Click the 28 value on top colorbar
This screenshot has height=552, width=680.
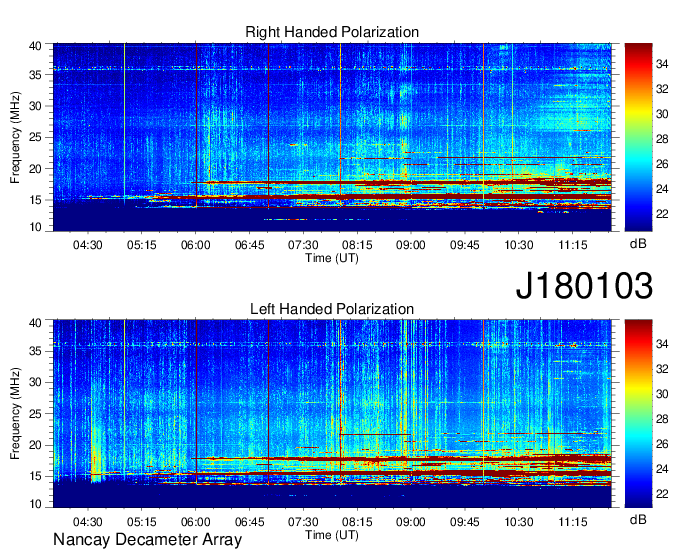[662, 139]
